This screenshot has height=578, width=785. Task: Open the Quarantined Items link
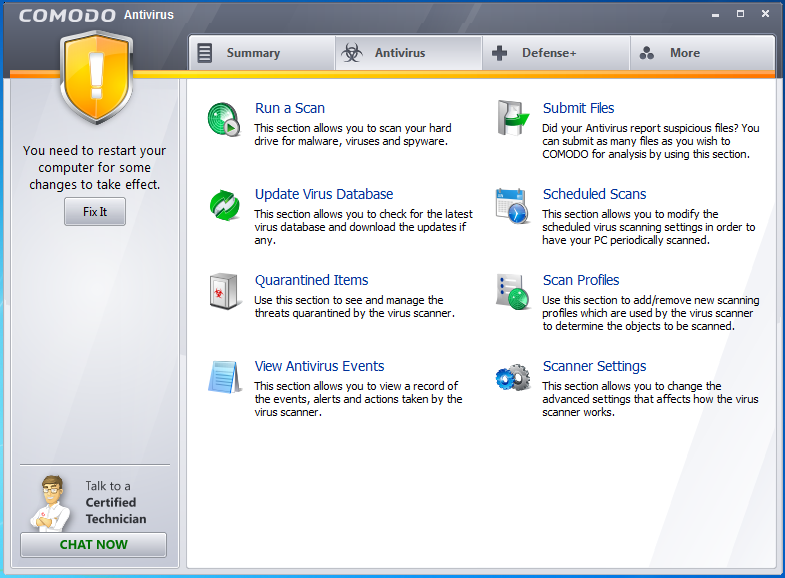tap(311, 280)
